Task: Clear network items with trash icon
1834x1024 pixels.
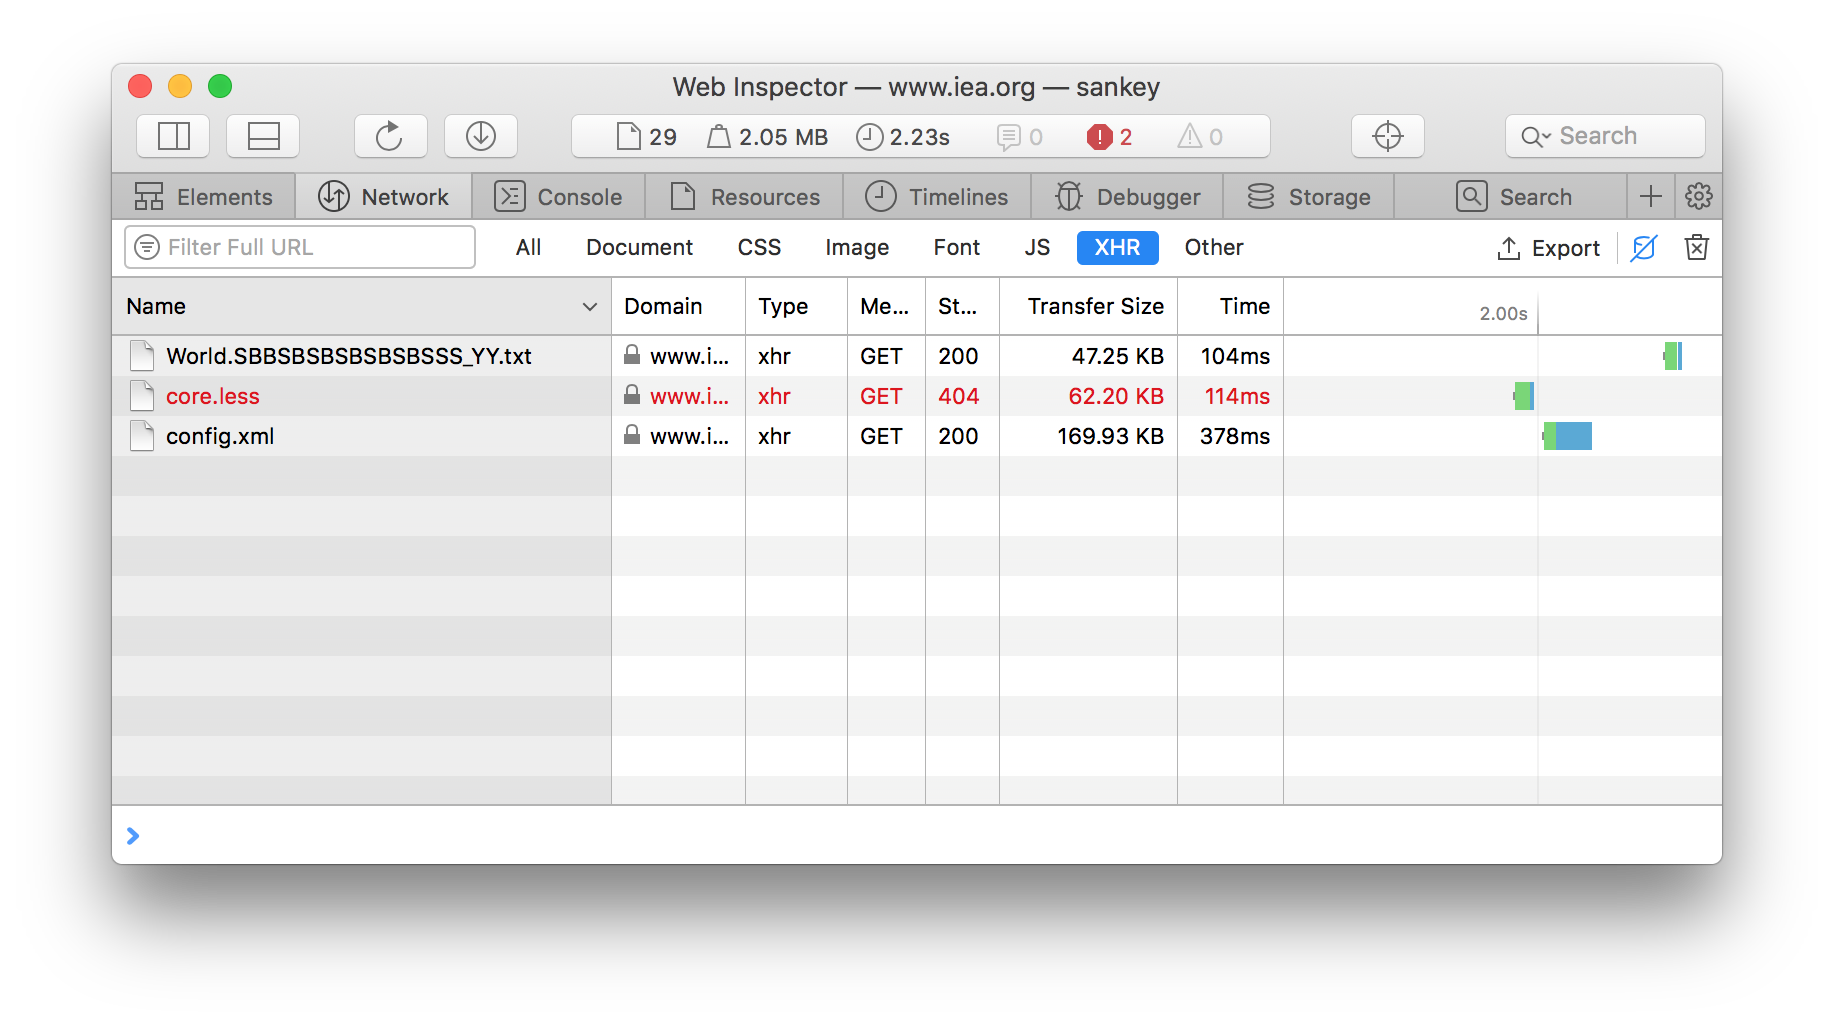Action: pyautogui.click(x=1696, y=248)
